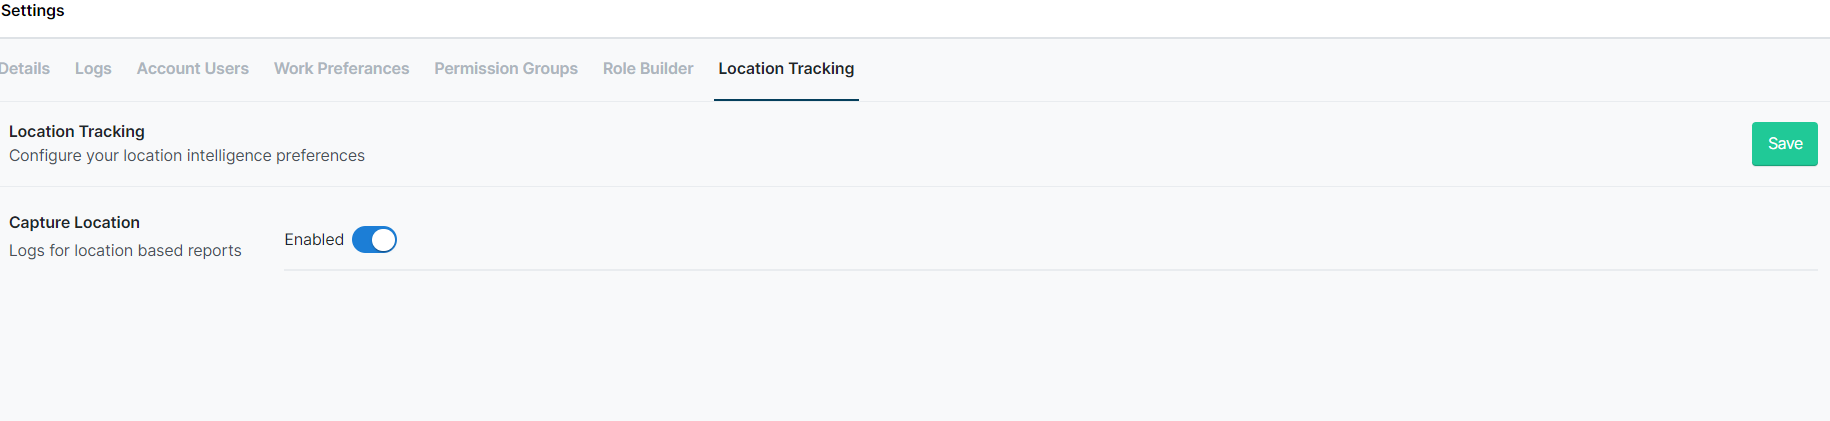
Task: Click the Enabled label beside the switch
Action: [x=314, y=240]
